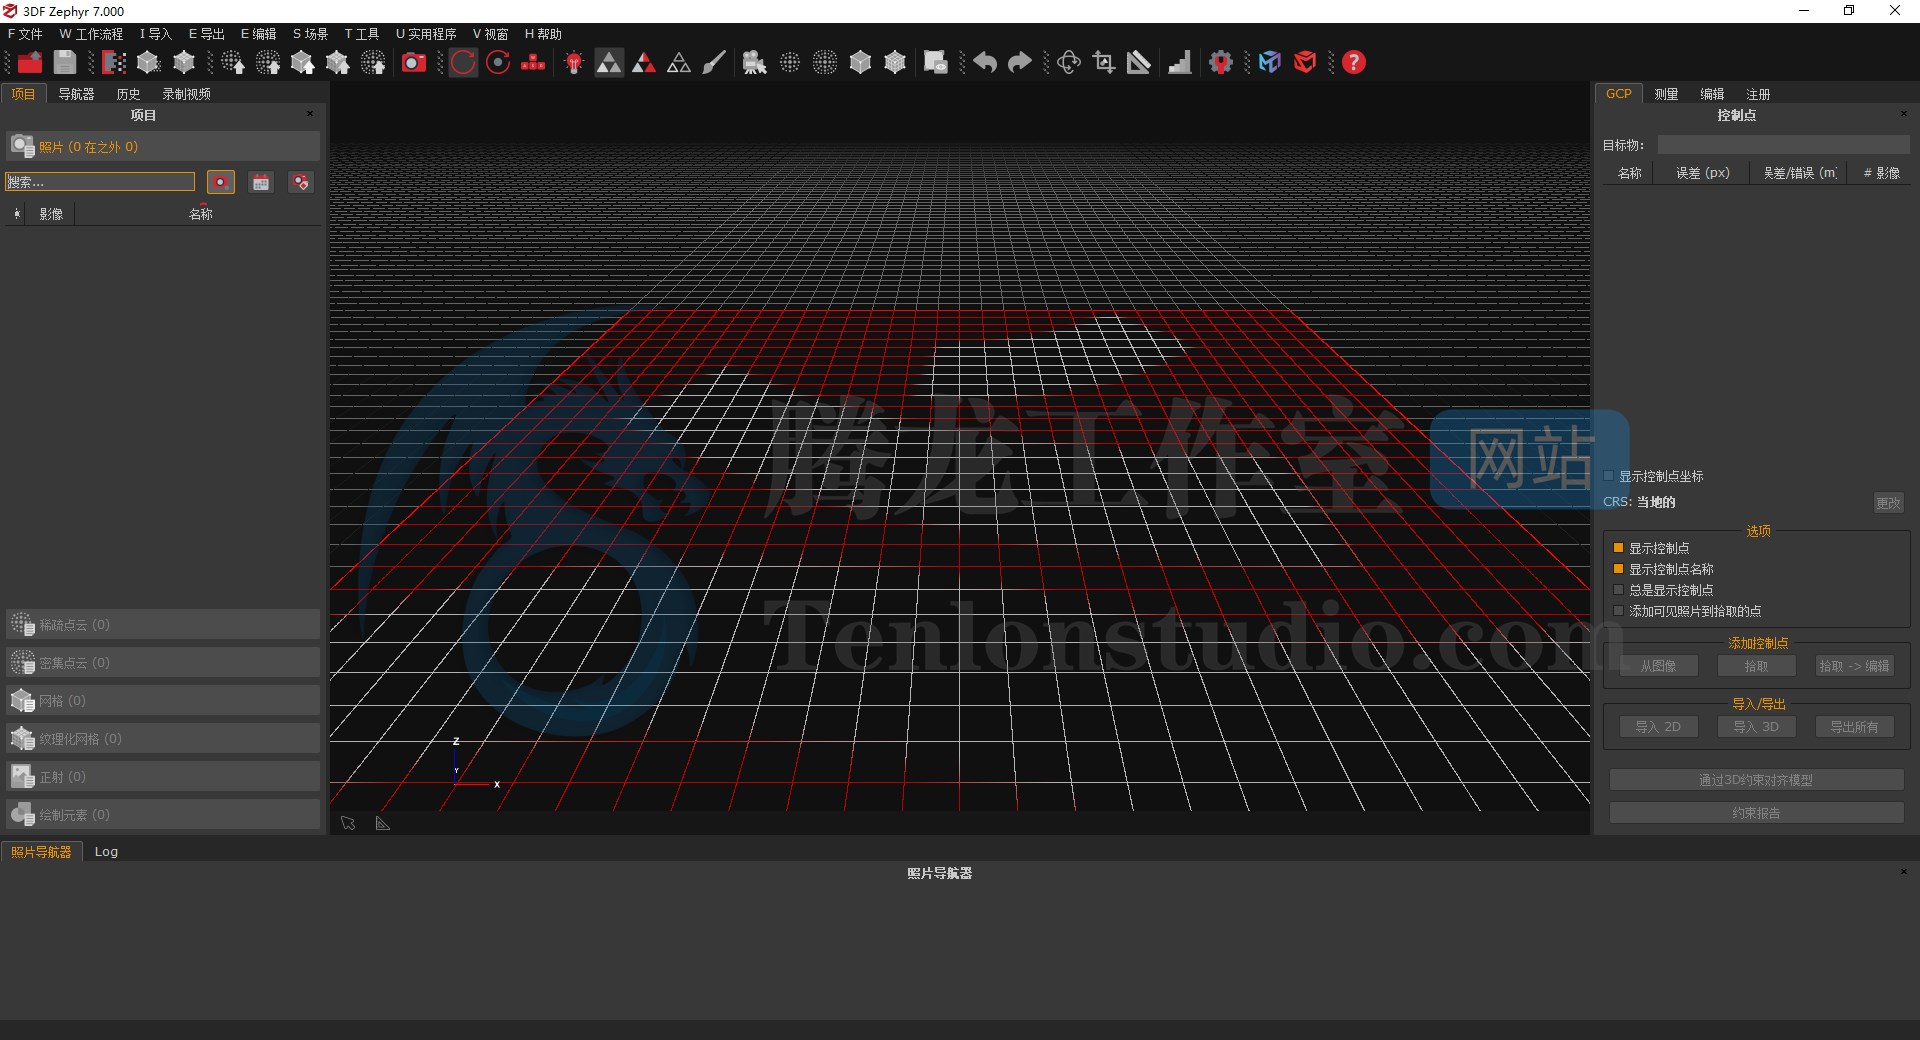Select the red orbit rotation icon
Viewport: 1920px width, 1040px height.
coord(463,63)
